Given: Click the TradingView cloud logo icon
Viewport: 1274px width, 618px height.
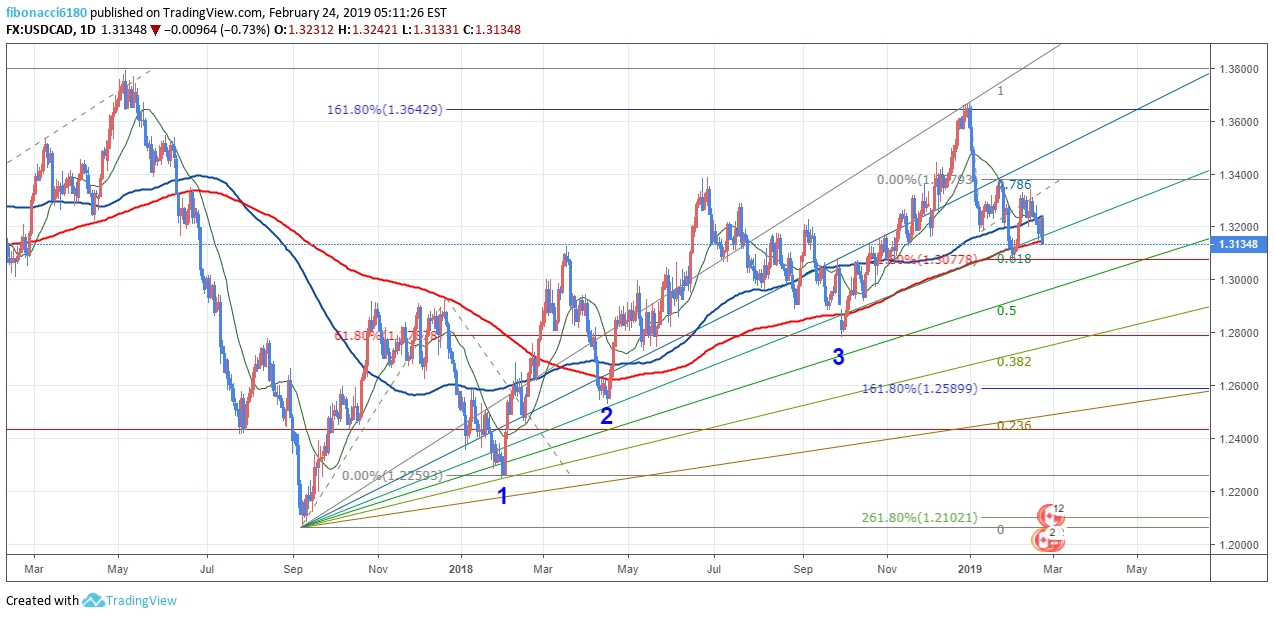Looking at the screenshot, I should click(94, 600).
